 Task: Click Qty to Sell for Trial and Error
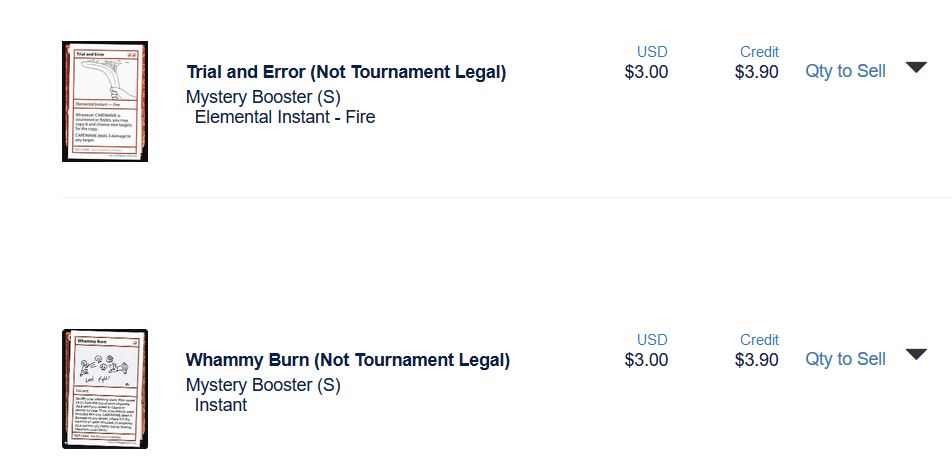tap(845, 71)
